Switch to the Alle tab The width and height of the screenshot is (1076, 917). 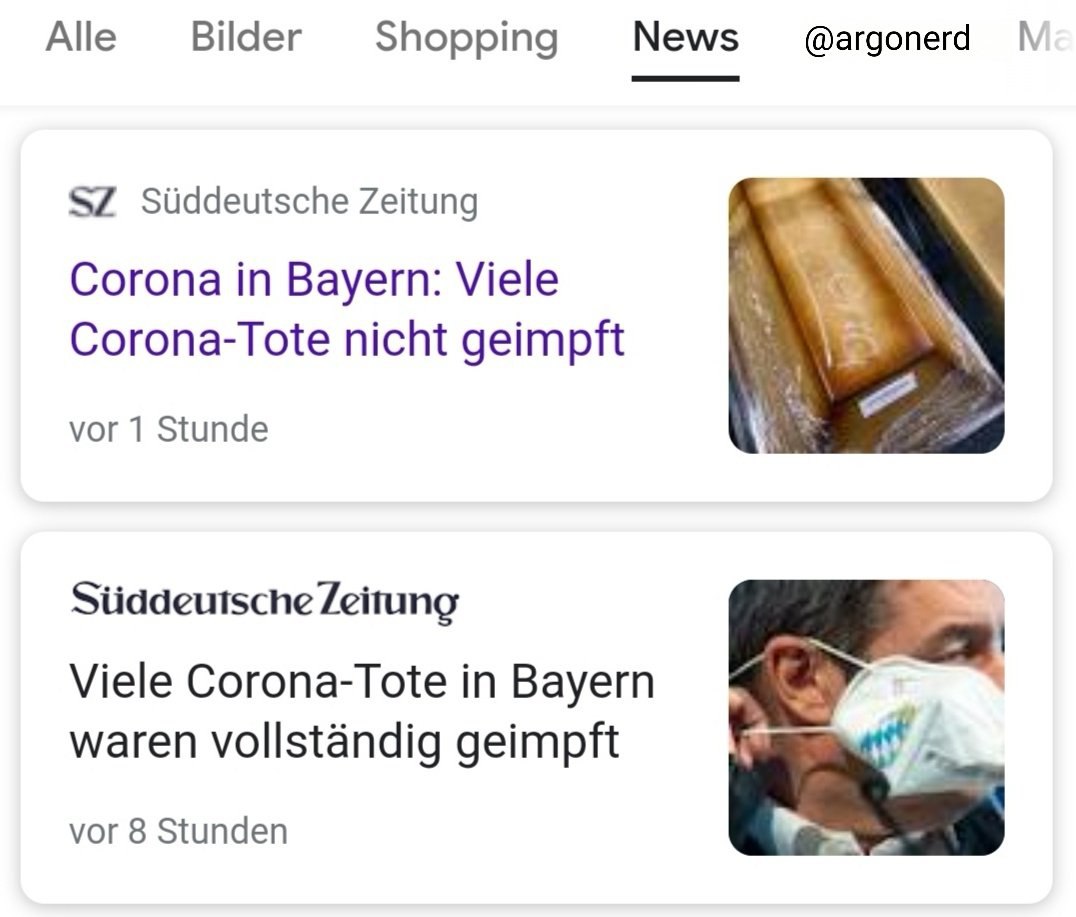(81, 38)
